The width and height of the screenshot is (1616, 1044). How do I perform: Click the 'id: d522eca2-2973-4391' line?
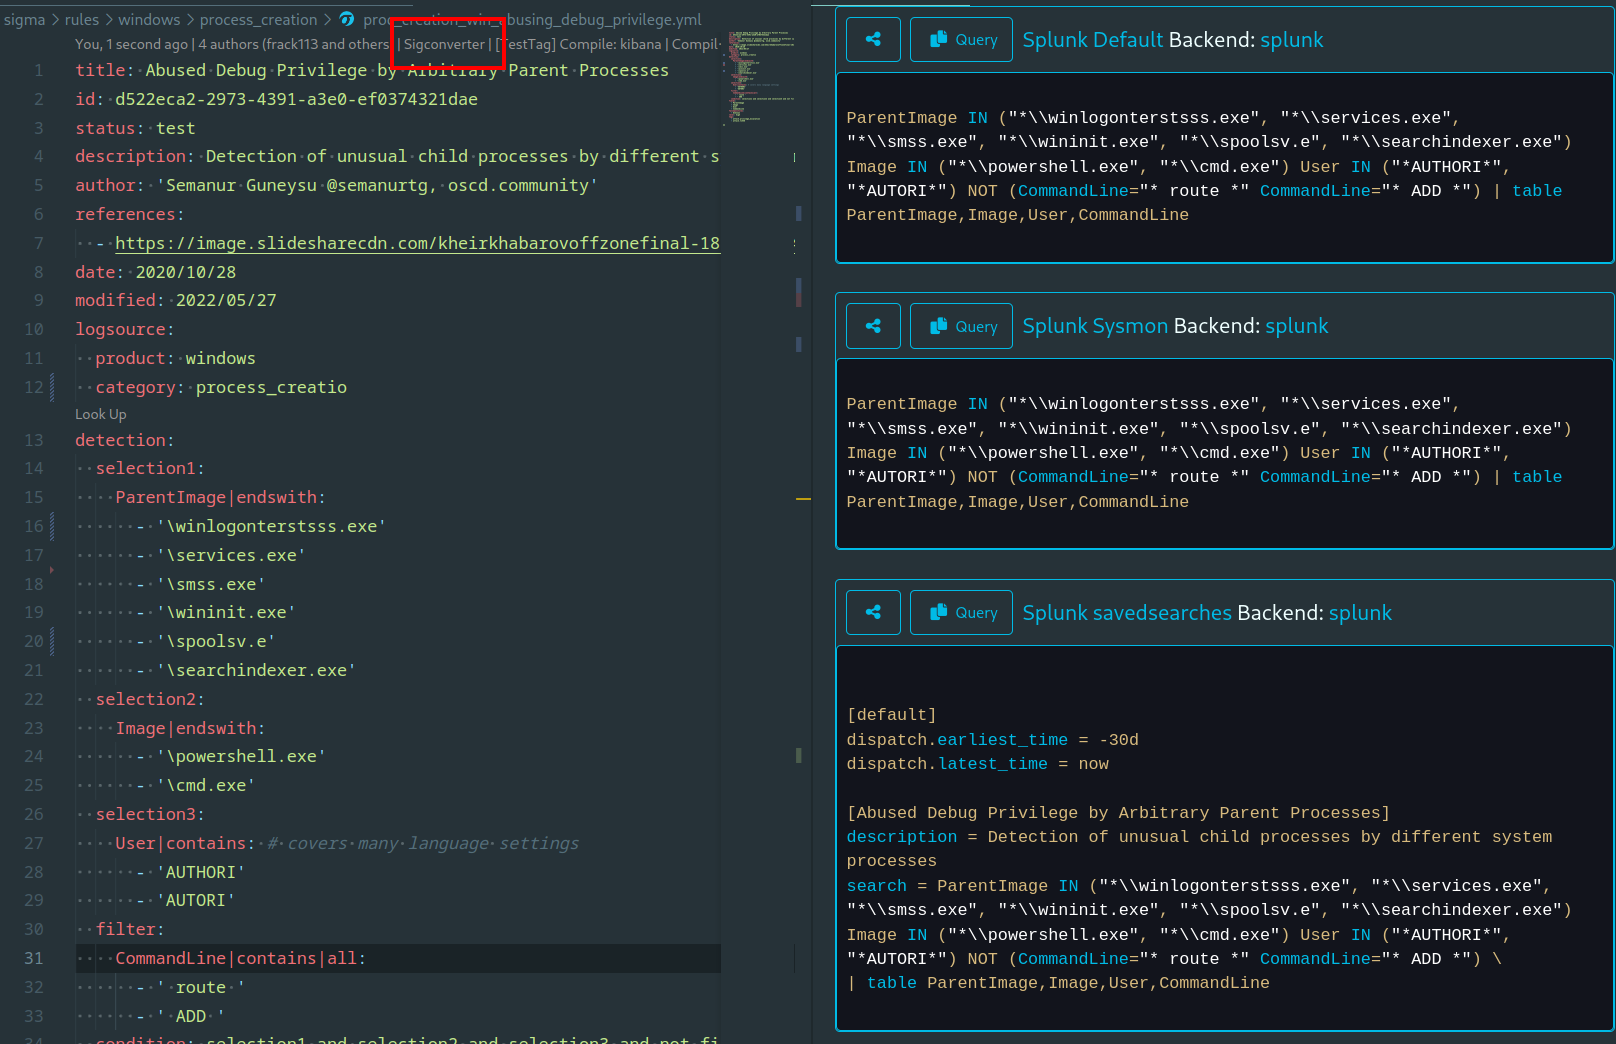click(x=276, y=99)
